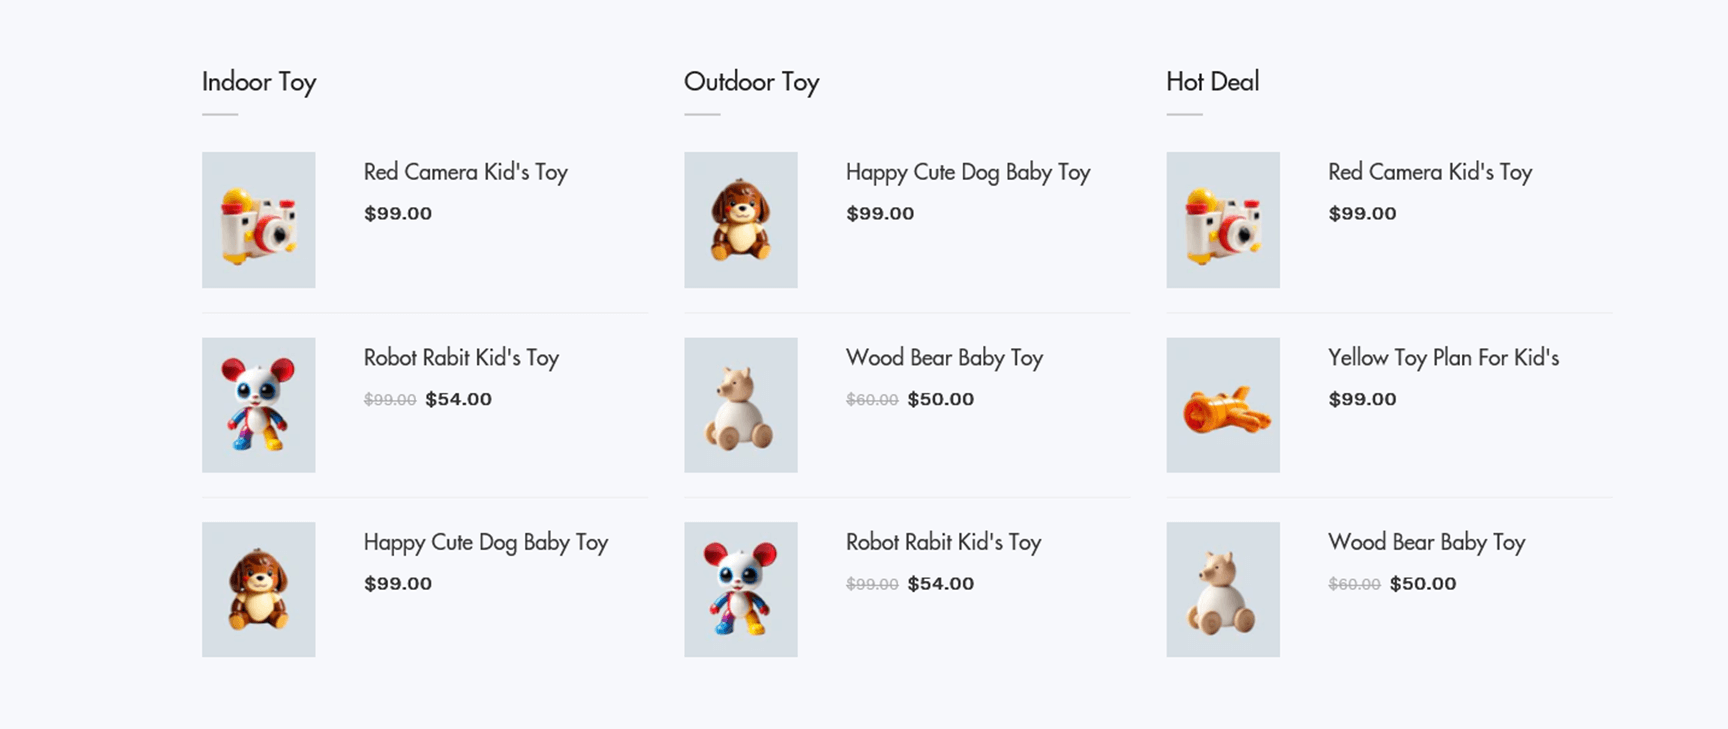Open Red Camera thumbnail under Indoor Toy

click(258, 220)
